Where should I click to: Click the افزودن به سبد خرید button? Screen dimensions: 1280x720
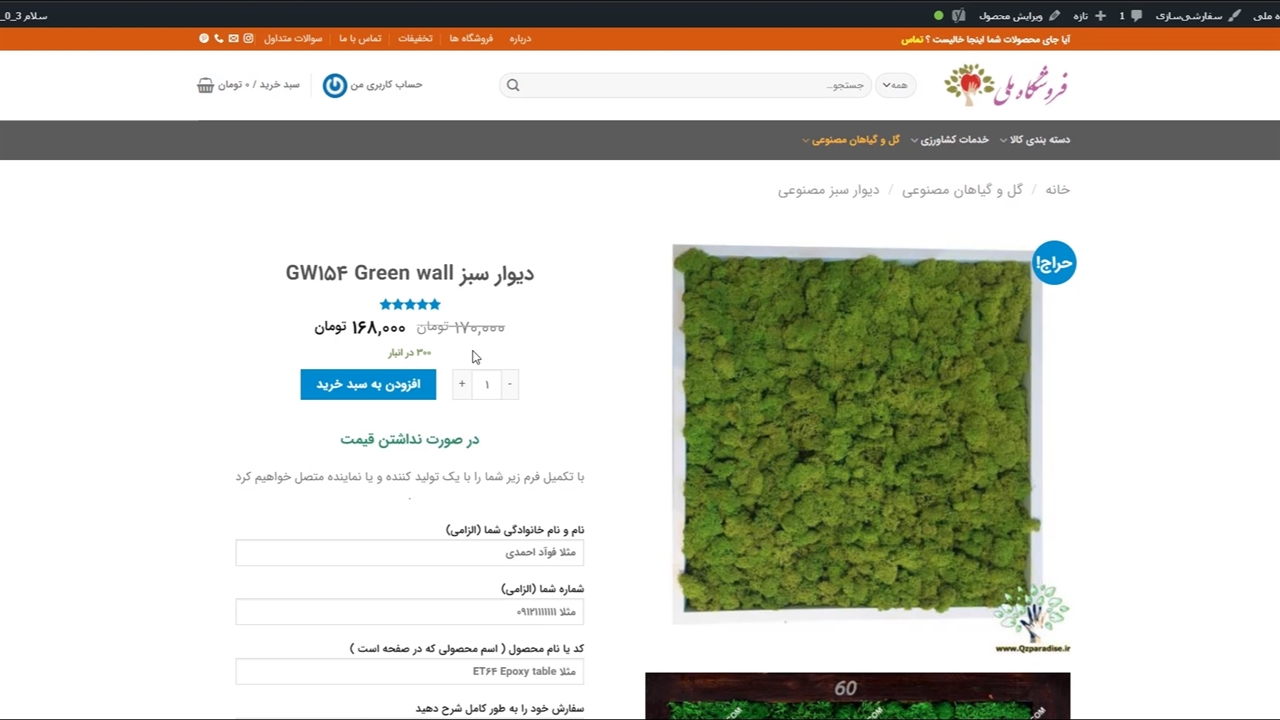pyautogui.click(x=368, y=384)
